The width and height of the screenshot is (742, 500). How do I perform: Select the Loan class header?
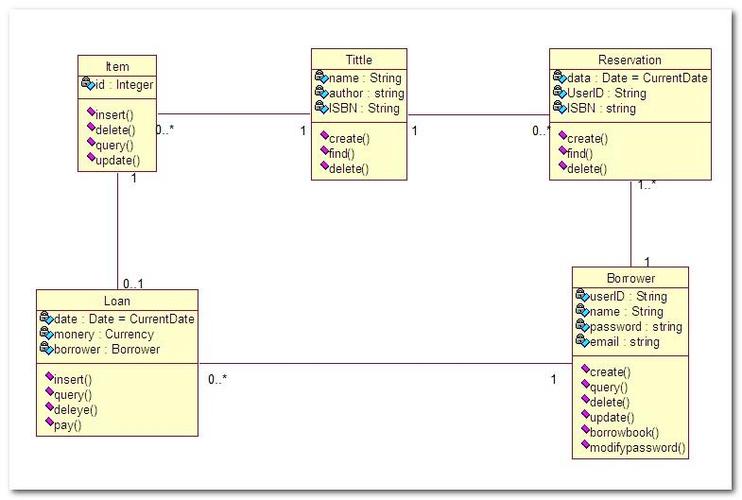[117, 301]
